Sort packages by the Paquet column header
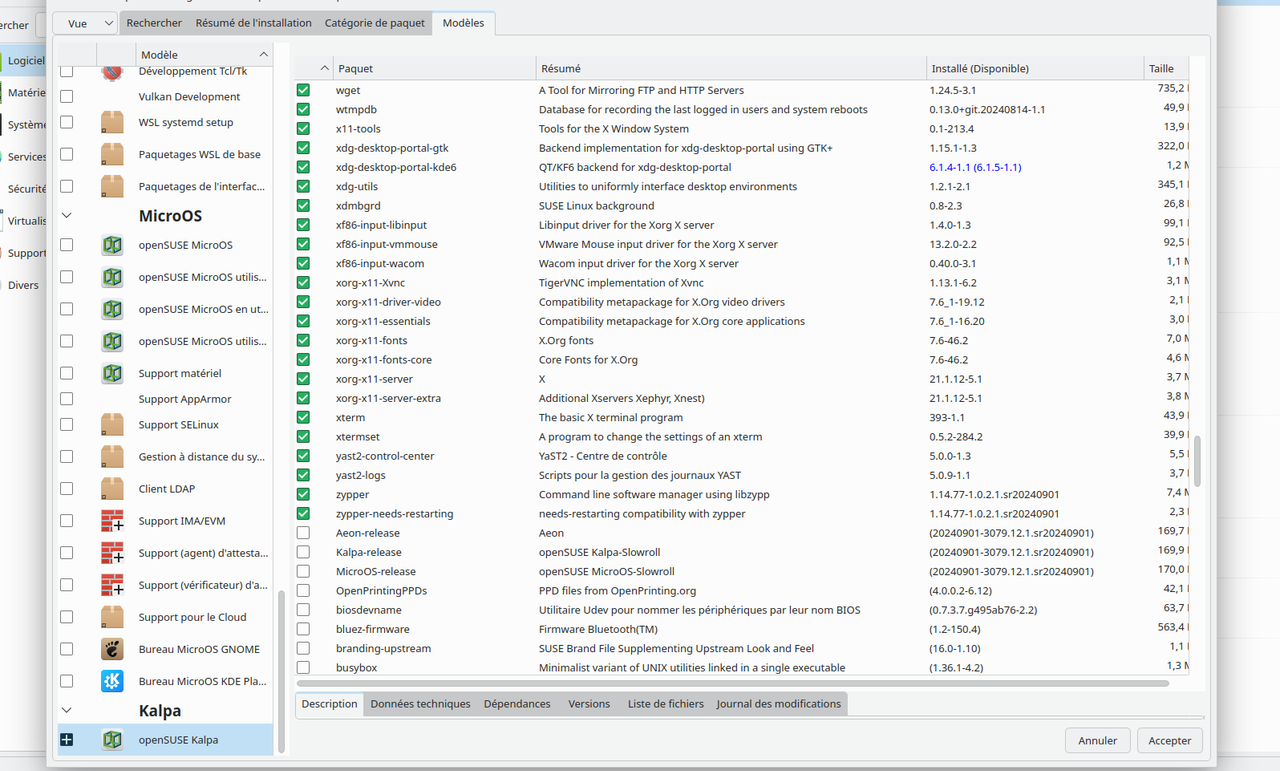1280x771 pixels. point(434,68)
